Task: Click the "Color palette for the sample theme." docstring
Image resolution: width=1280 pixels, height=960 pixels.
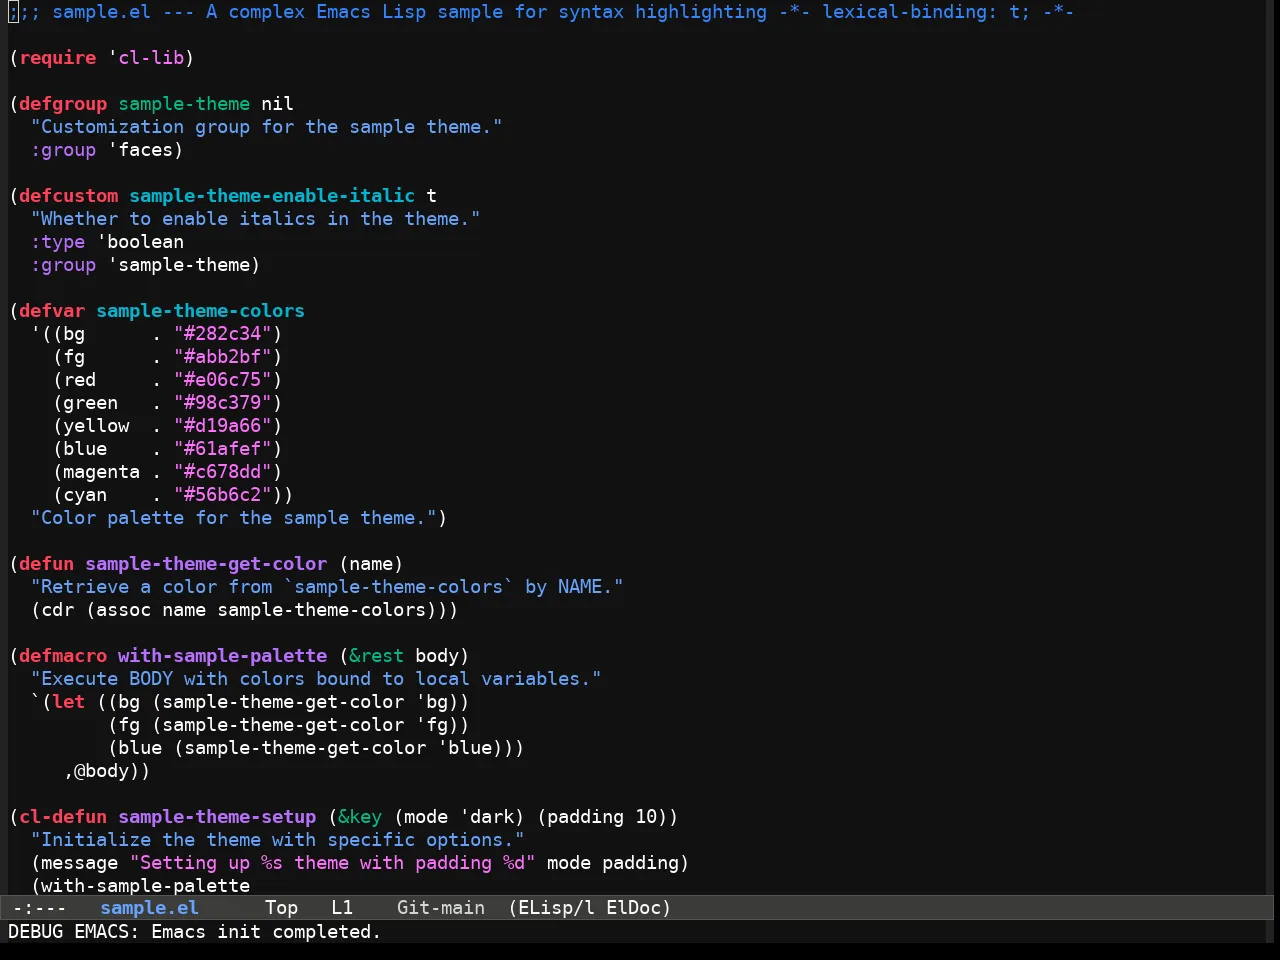Action: point(234,518)
